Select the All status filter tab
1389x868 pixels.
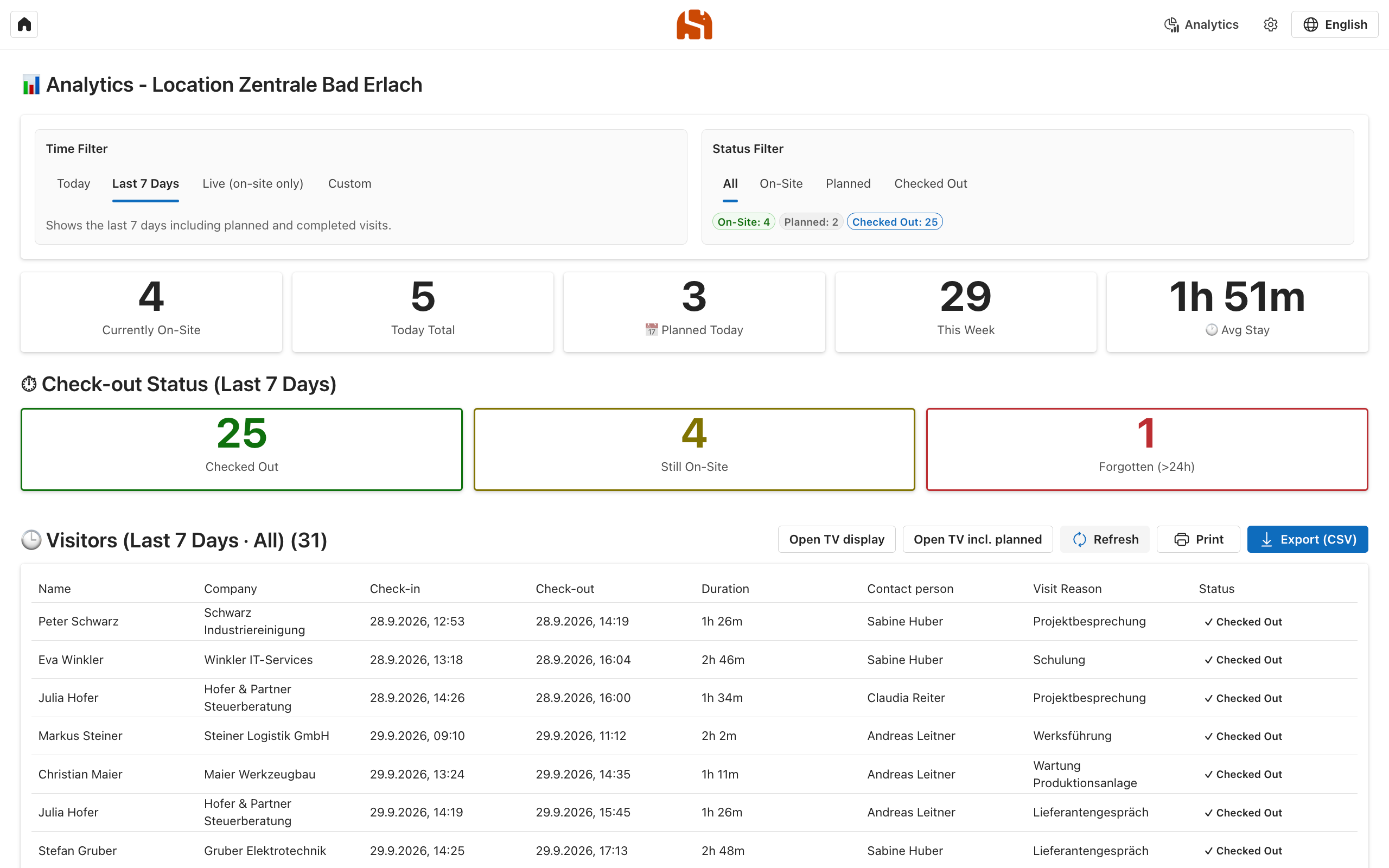pyautogui.click(x=730, y=184)
